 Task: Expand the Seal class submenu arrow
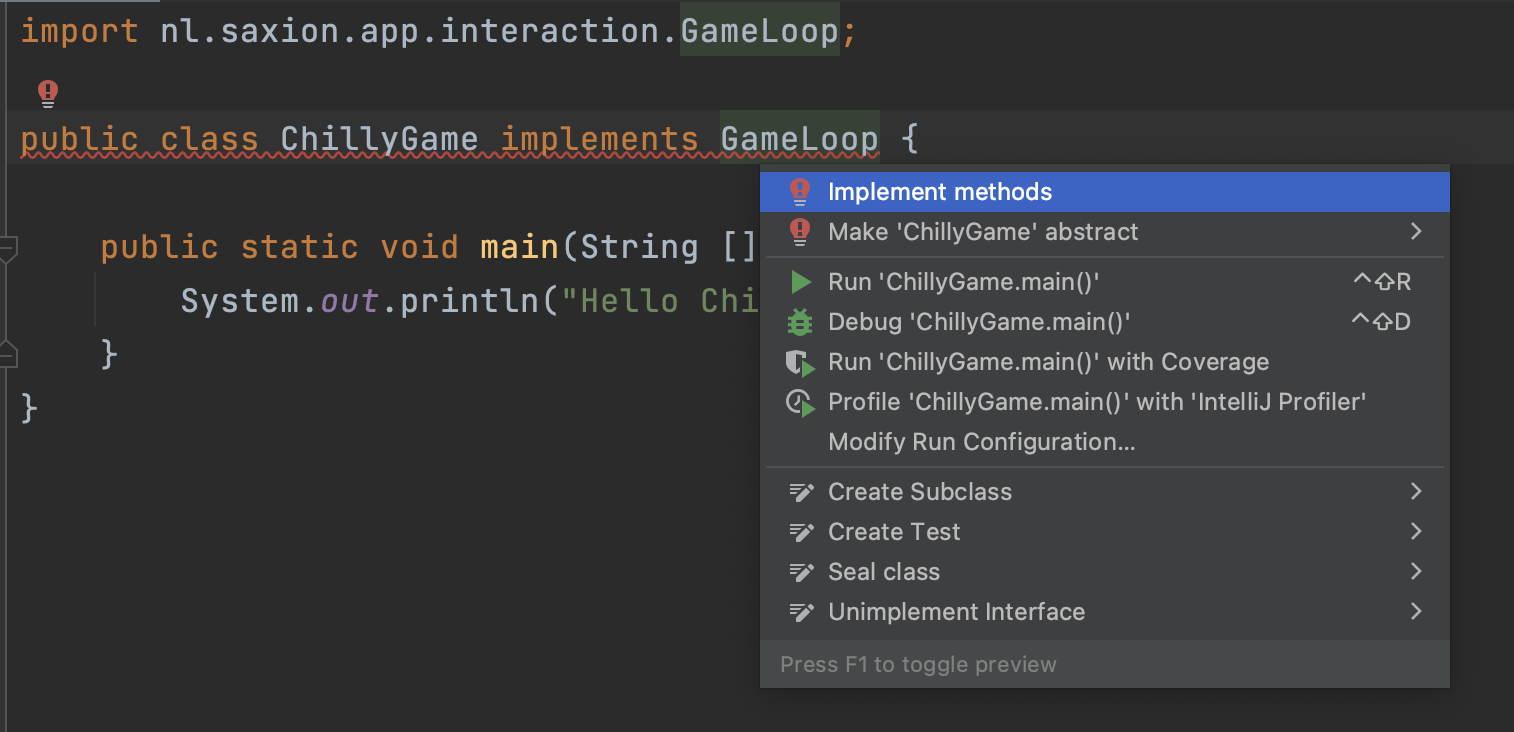pos(1416,572)
